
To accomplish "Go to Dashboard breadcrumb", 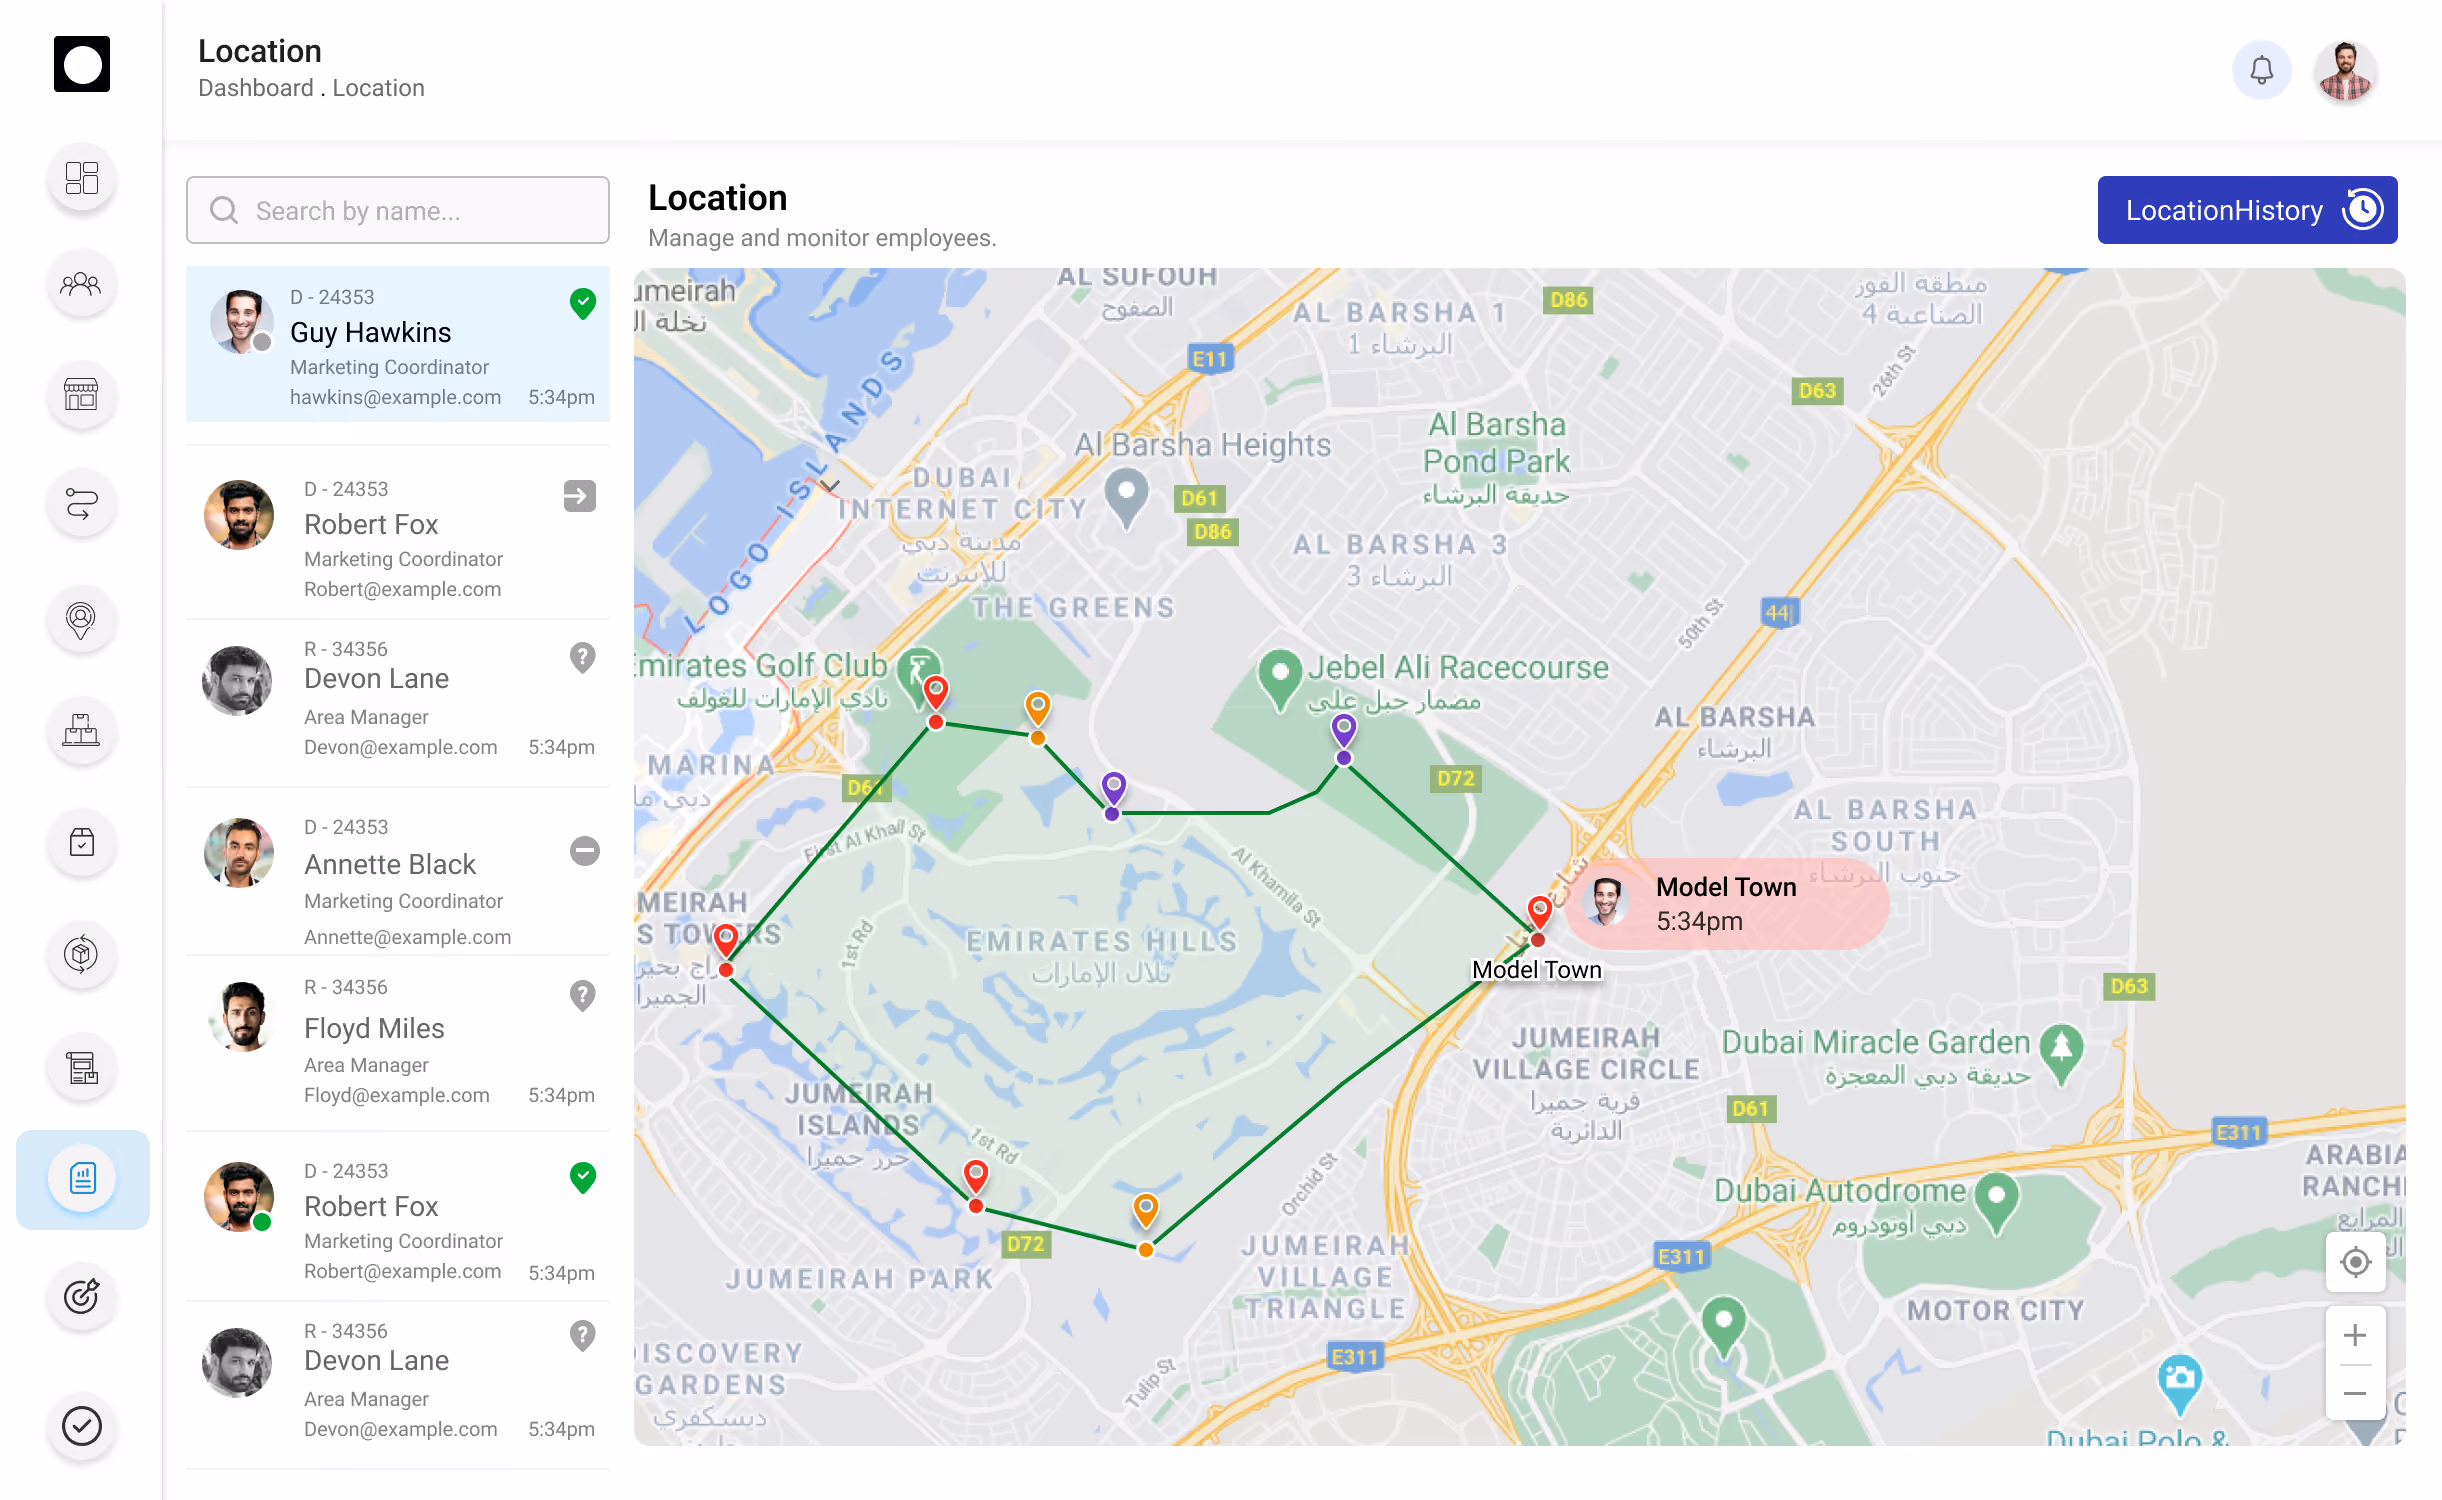I will (x=256, y=88).
